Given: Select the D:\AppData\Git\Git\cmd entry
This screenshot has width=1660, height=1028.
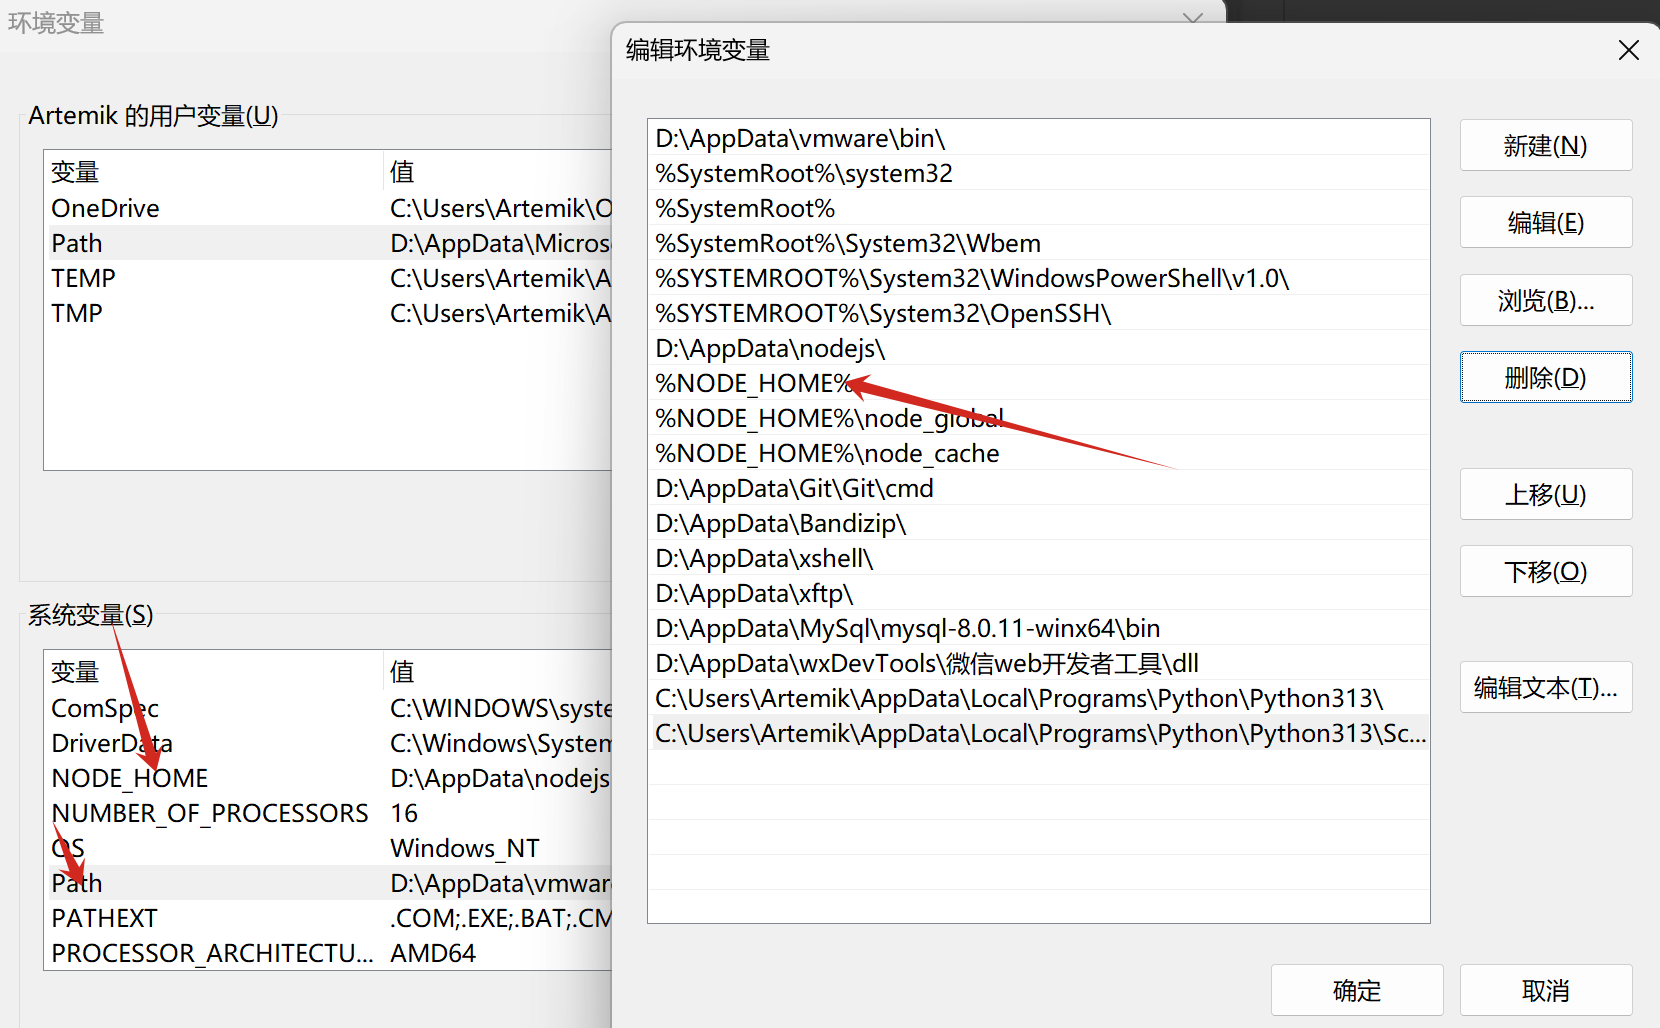Looking at the screenshot, I should click(794, 489).
